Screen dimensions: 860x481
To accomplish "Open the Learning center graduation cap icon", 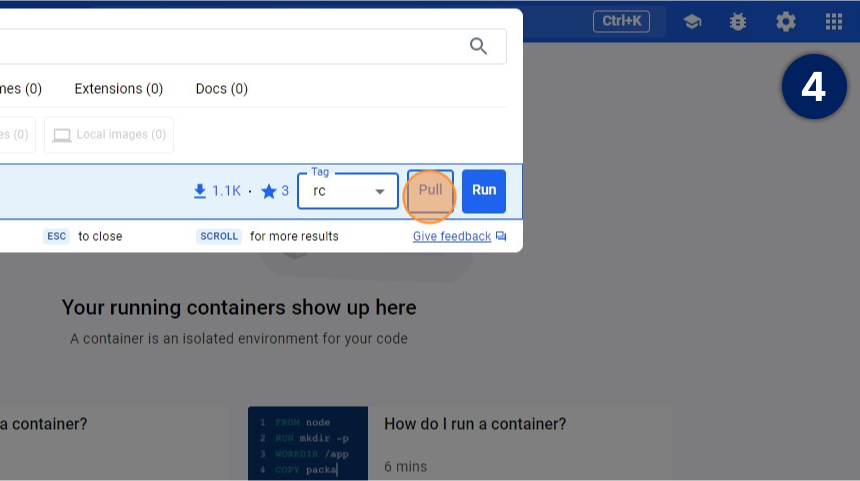I will point(692,21).
